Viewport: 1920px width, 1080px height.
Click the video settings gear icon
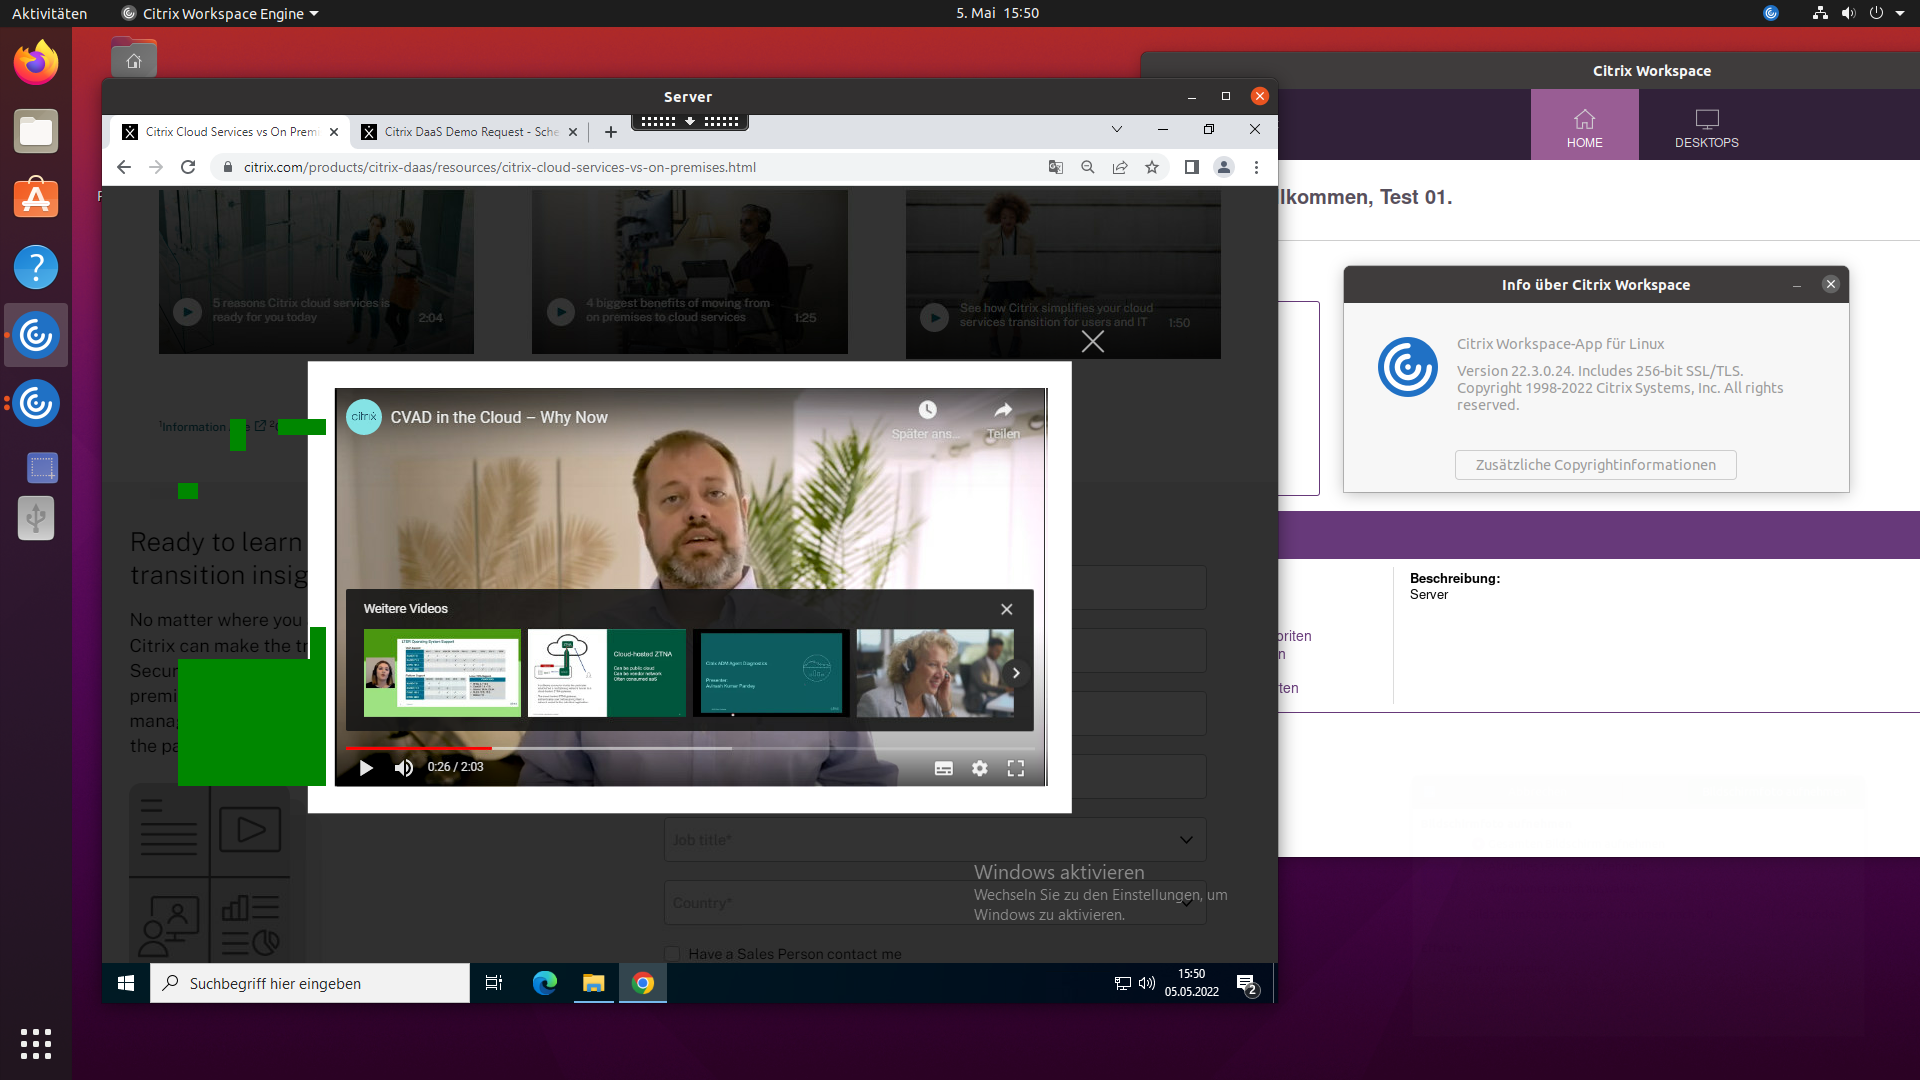click(x=979, y=768)
